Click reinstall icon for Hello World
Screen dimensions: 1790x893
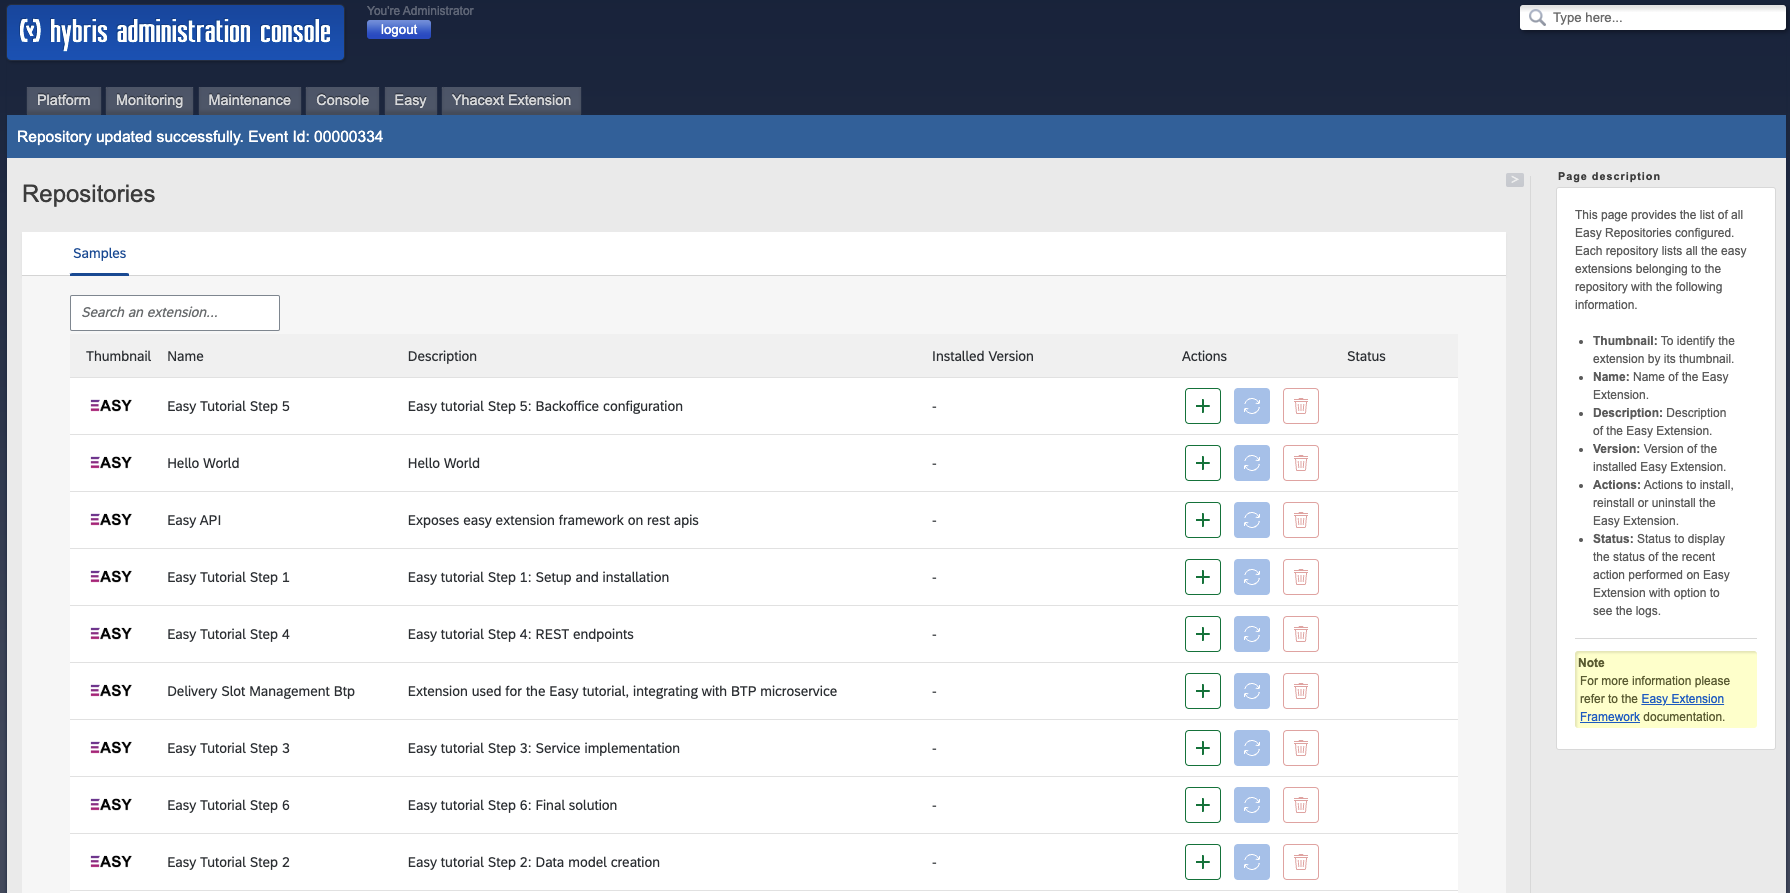[1251, 463]
